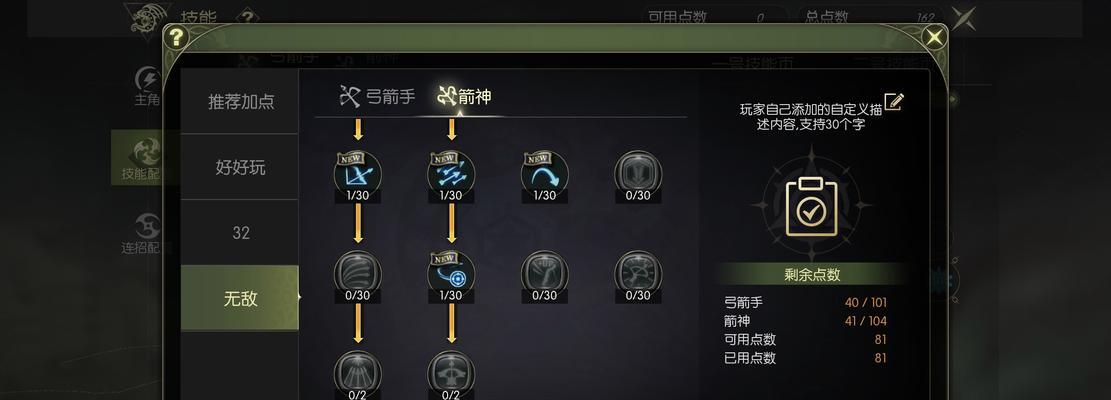Select the curved arrow skill icon 1/30
Image resolution: width=1111 pixels, height=400 pixels.
[545, 174]
